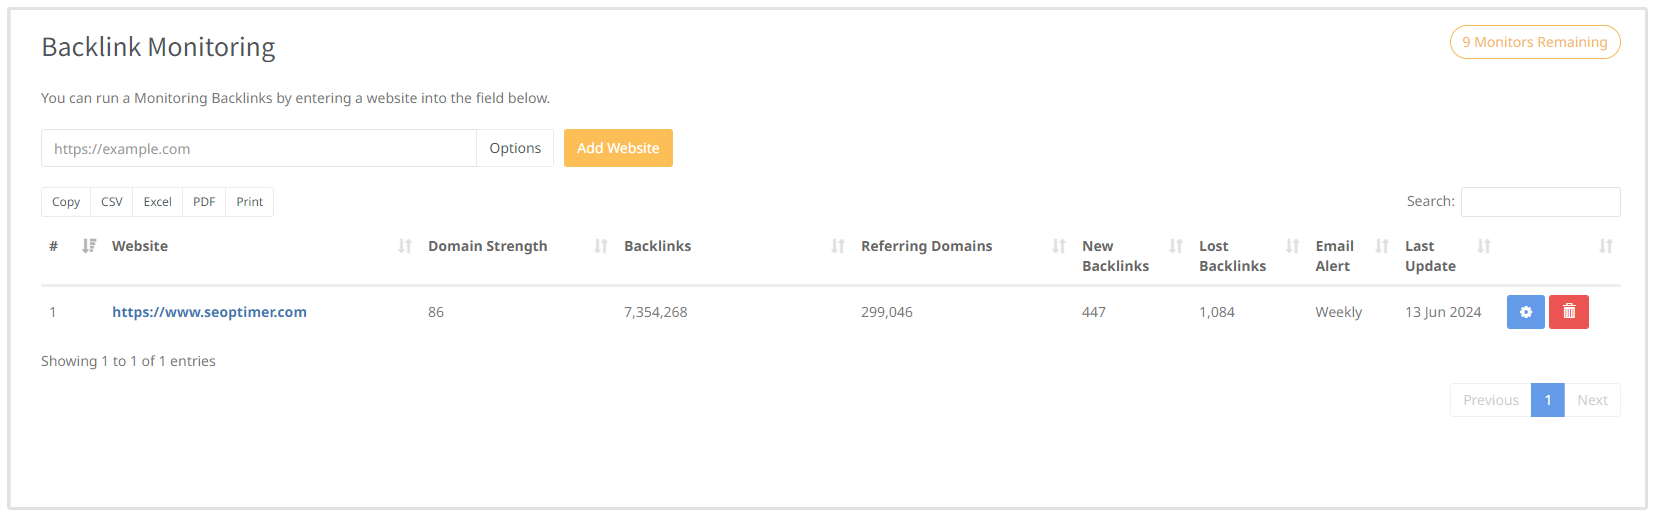Go to pagination page 1
The image size is (1655, 517).
tap(1547, 400)
